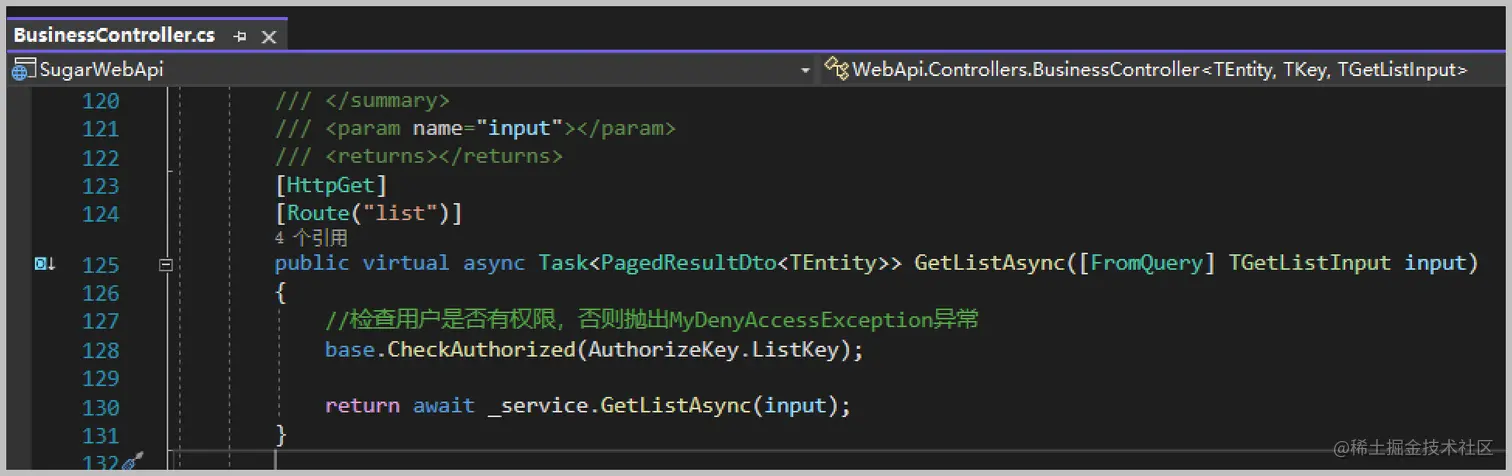Select the BusinessController.cs editor tab
Image resolution: width=1512 pixels, height=476 pixels.
[x=114, y=35]
